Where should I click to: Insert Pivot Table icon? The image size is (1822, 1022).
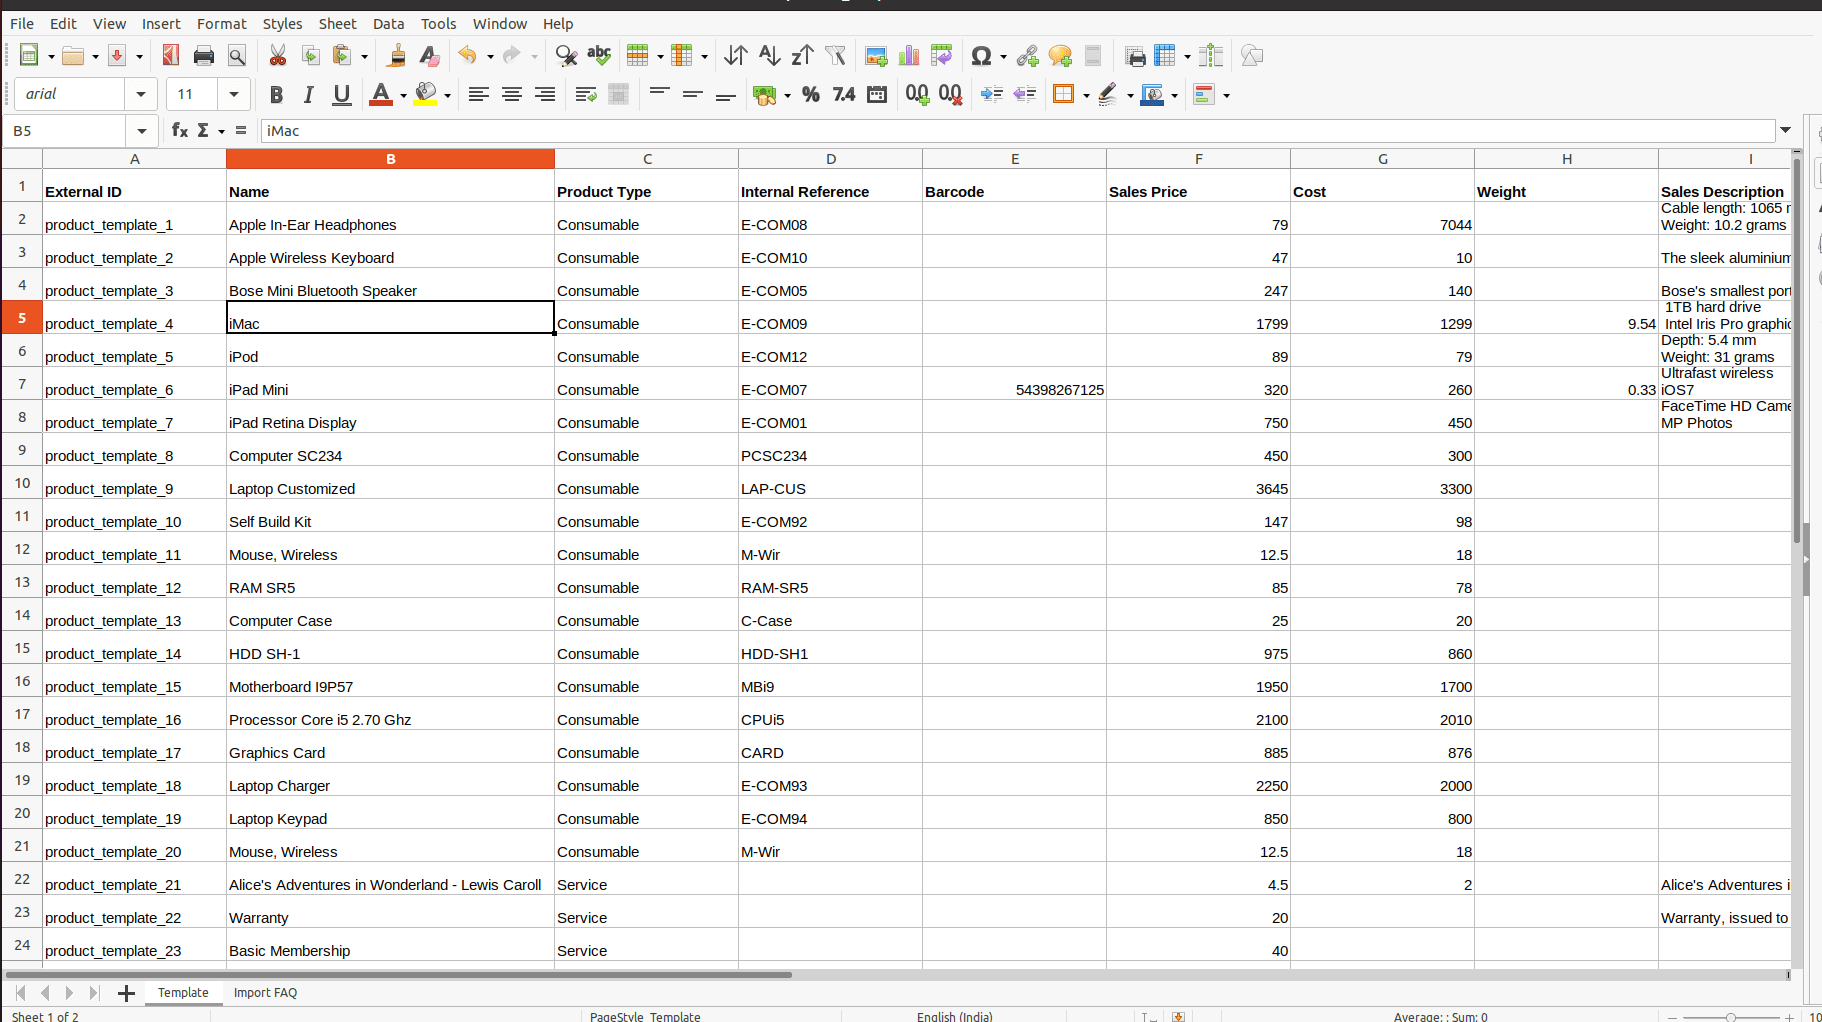[x=942, y=56]
